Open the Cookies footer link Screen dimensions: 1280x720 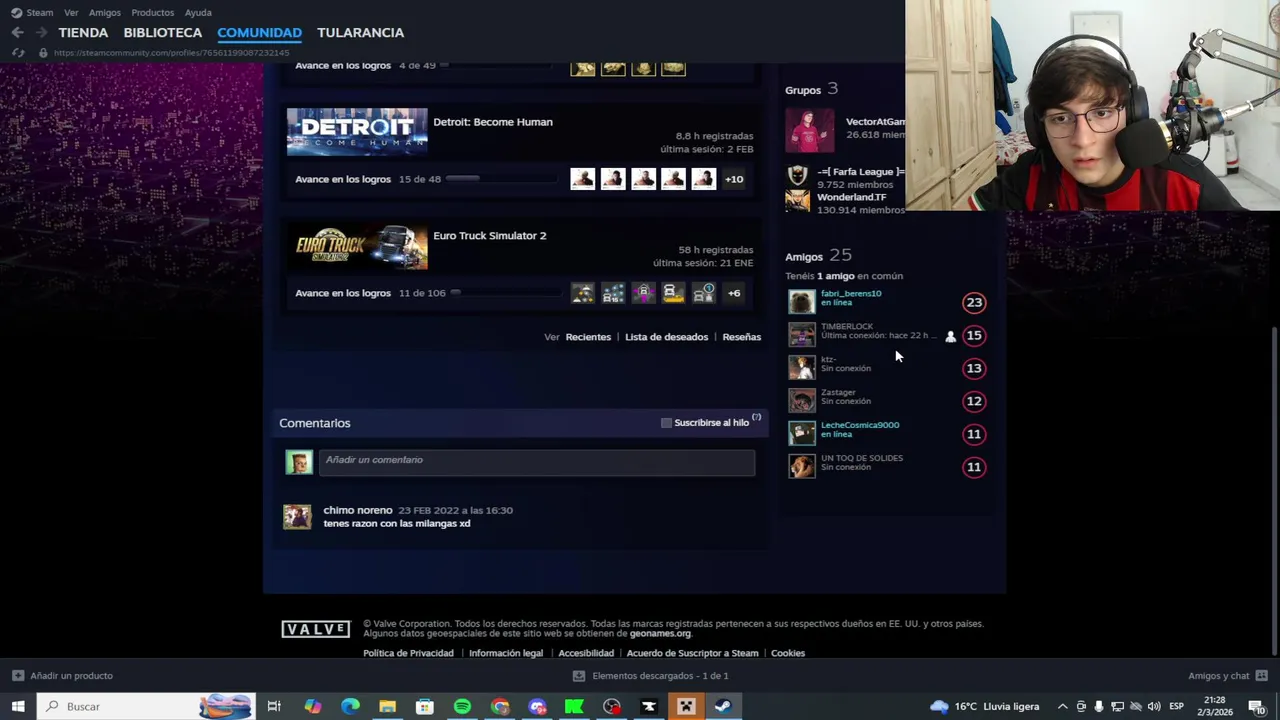point(788,653)
